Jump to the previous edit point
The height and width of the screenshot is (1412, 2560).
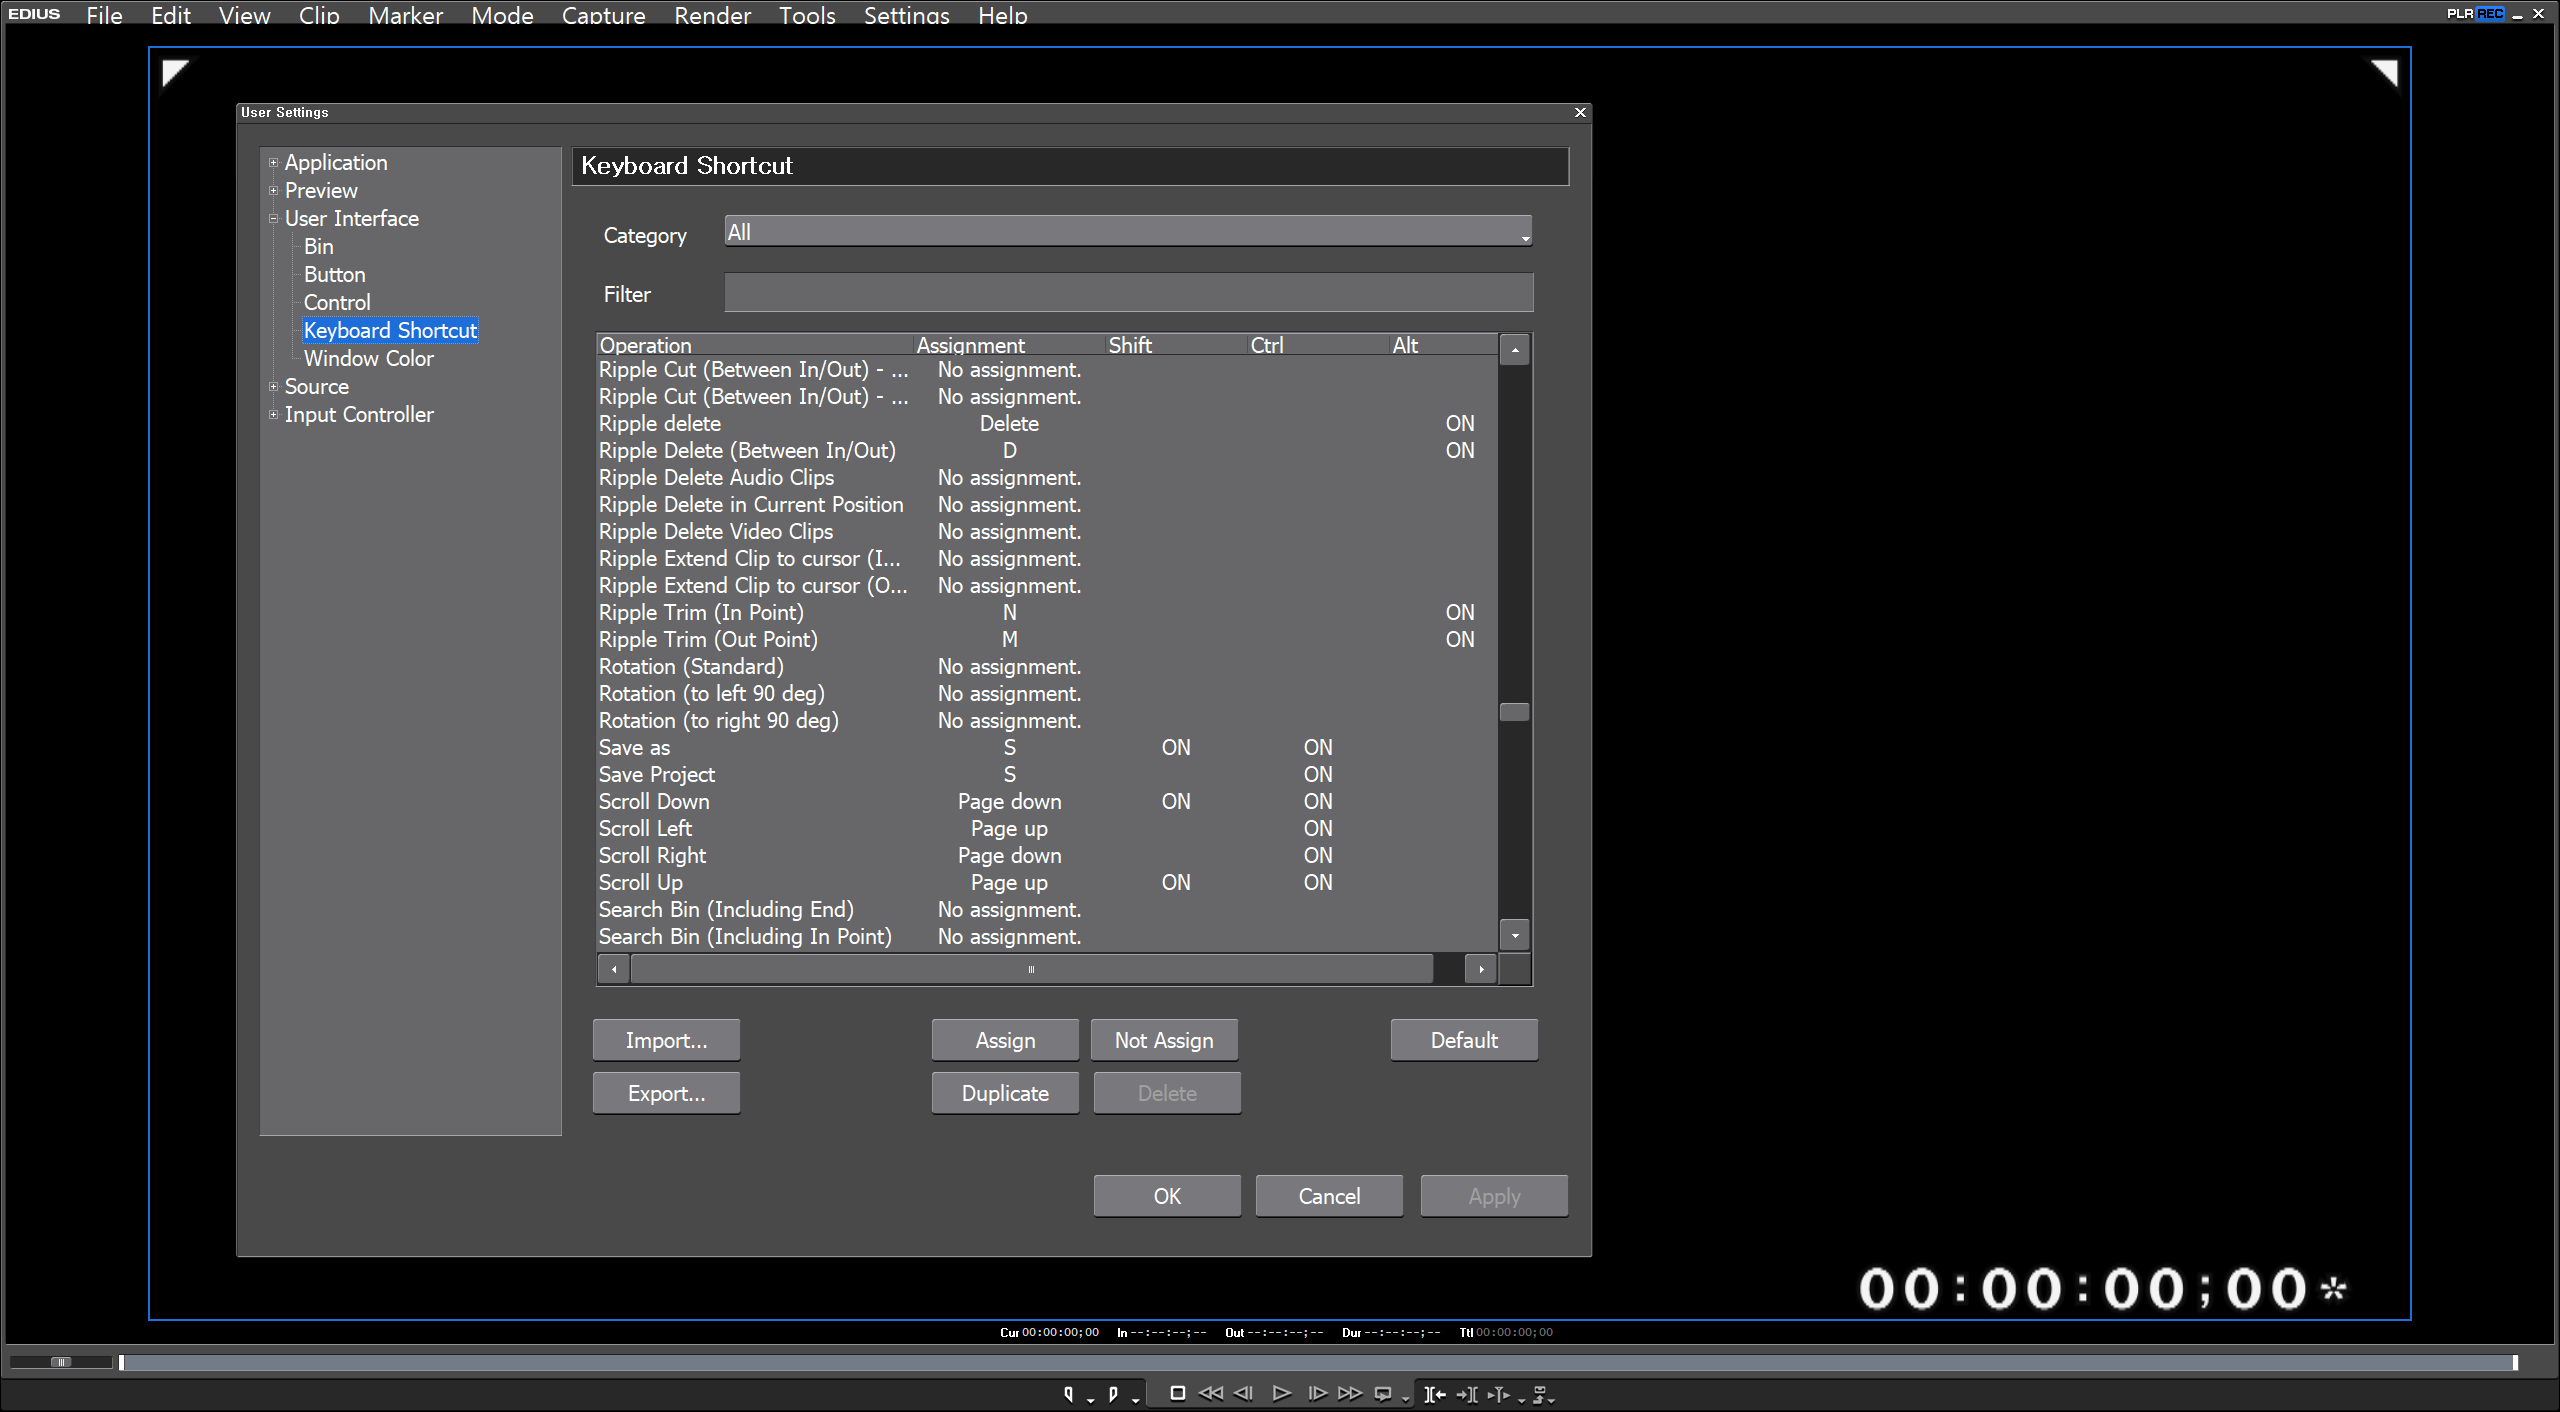click(x=1435, y=1394)
